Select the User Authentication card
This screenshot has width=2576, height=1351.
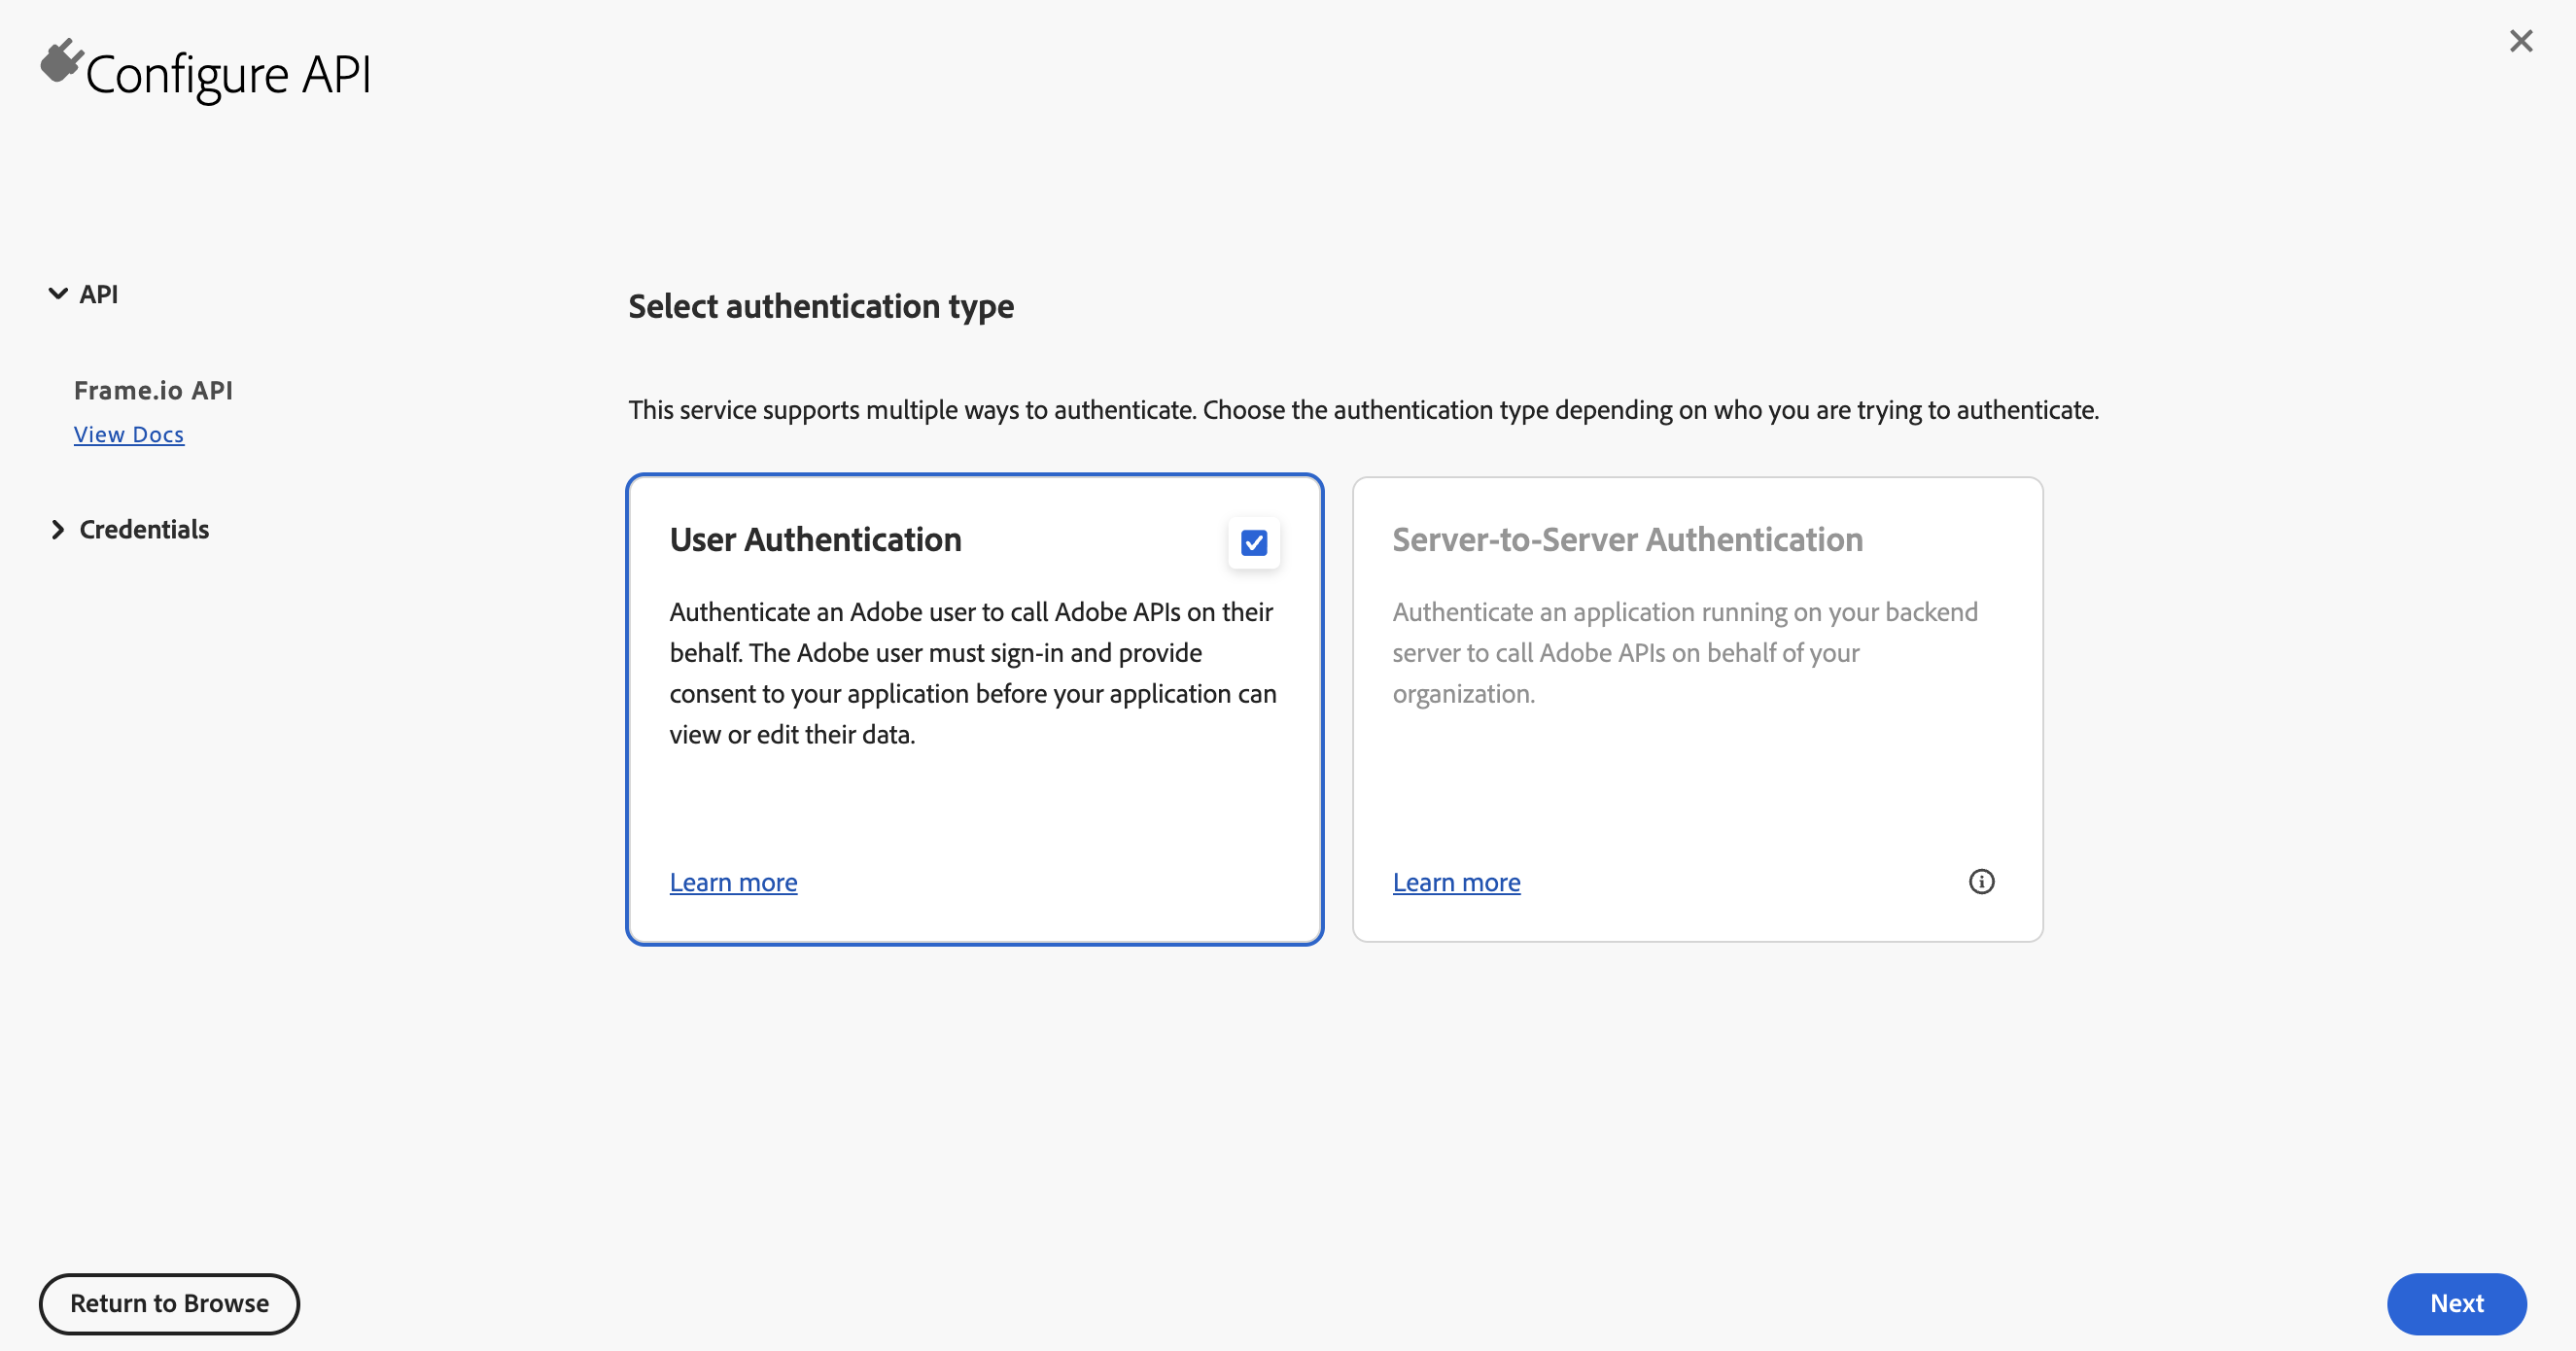[975, 709]
